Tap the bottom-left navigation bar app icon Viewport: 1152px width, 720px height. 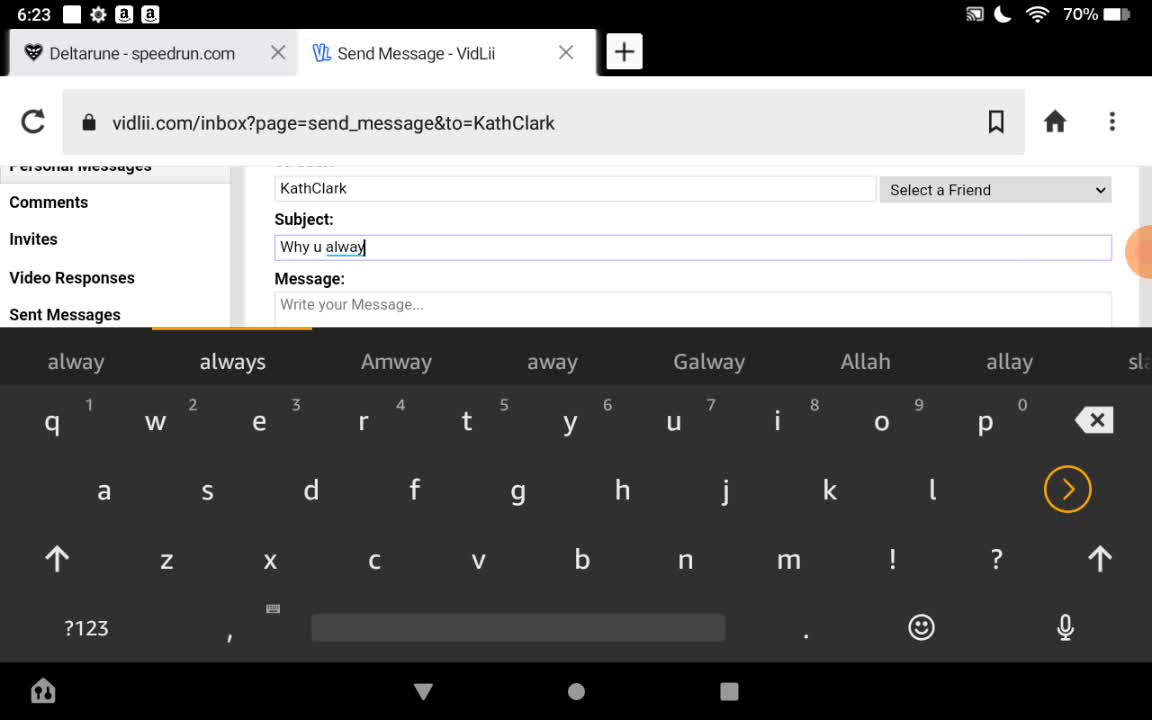(x=43, y=691)
